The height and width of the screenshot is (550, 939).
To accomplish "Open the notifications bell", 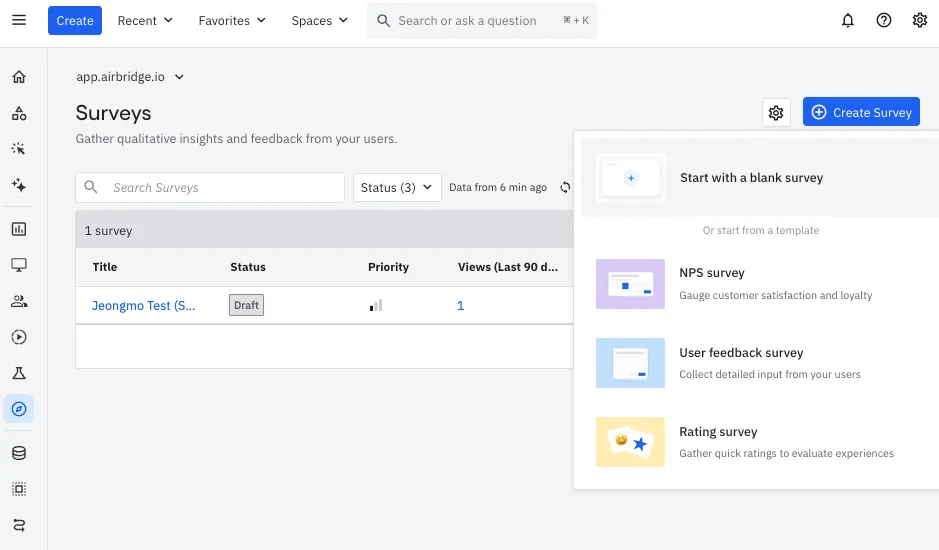I will click(847, 20).
